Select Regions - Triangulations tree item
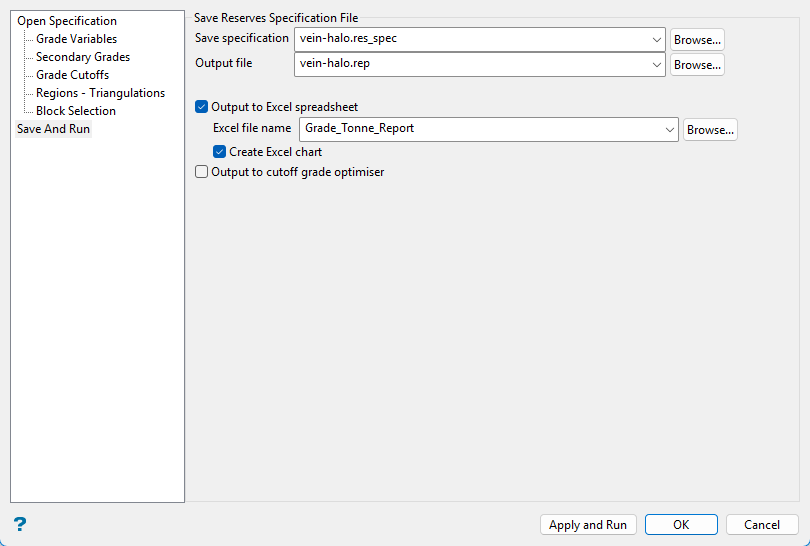 tap(100, 93)
